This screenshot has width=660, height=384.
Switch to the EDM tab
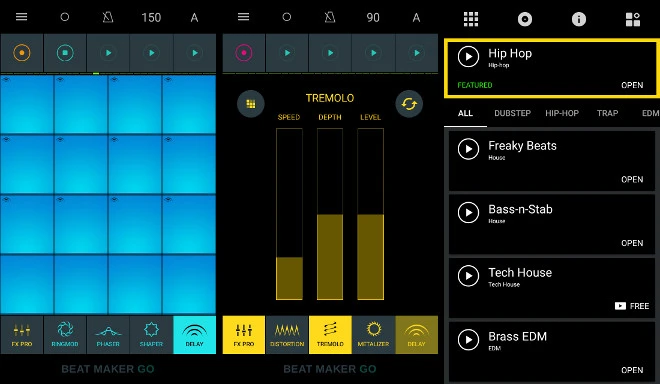click(650, 113)
